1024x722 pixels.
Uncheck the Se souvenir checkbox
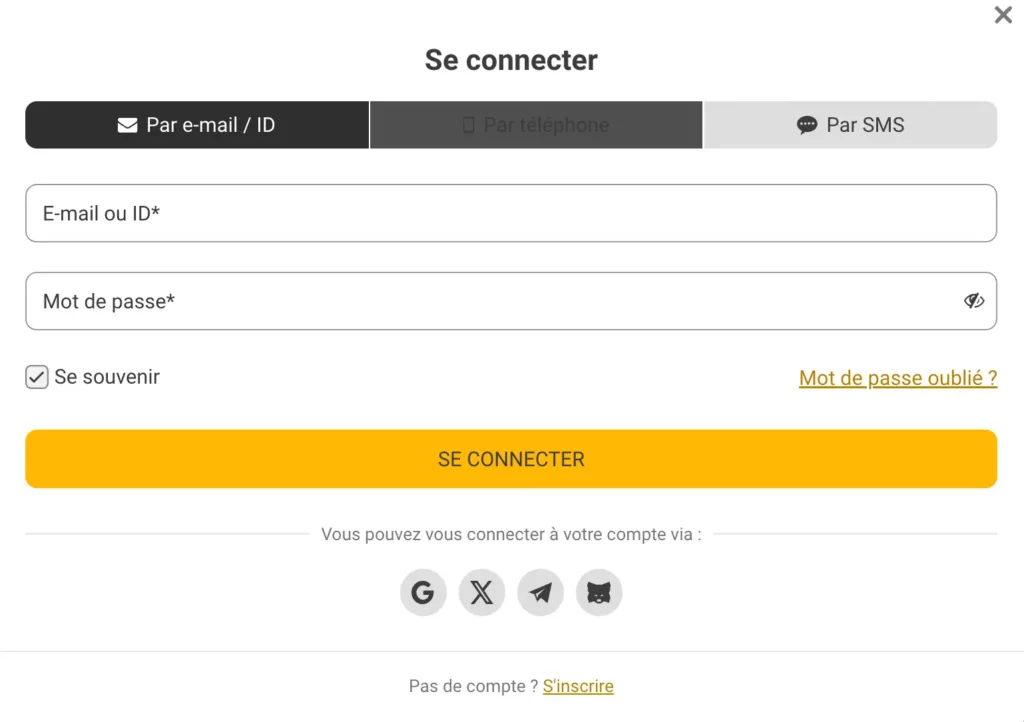coord(36,377)
